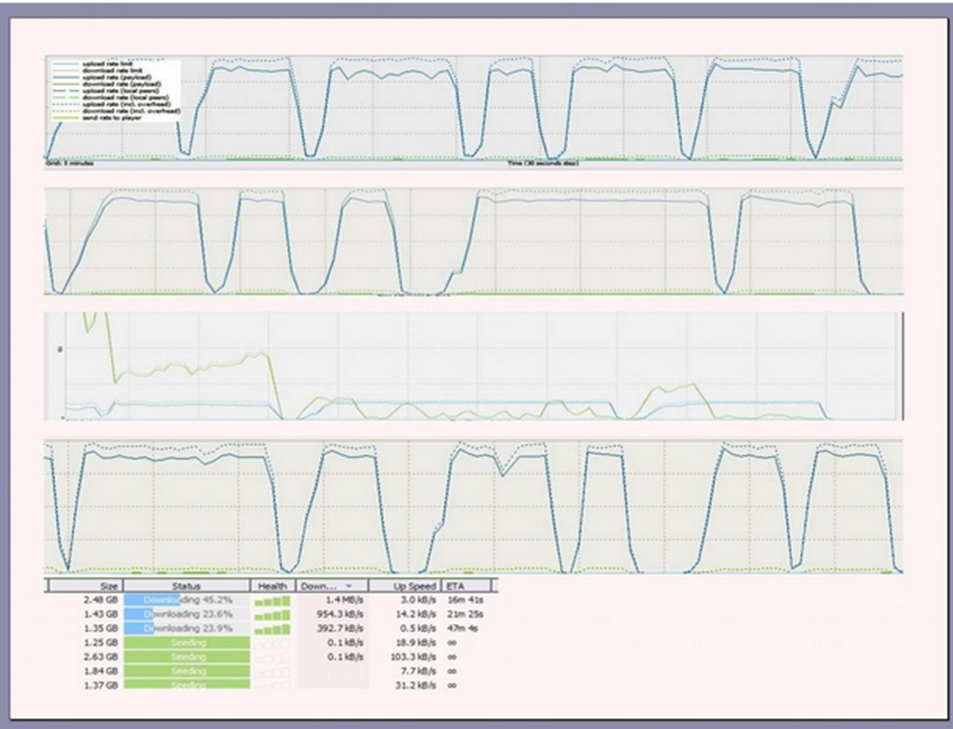Sort list by Up Speed column header

click(x=404, y=586)
